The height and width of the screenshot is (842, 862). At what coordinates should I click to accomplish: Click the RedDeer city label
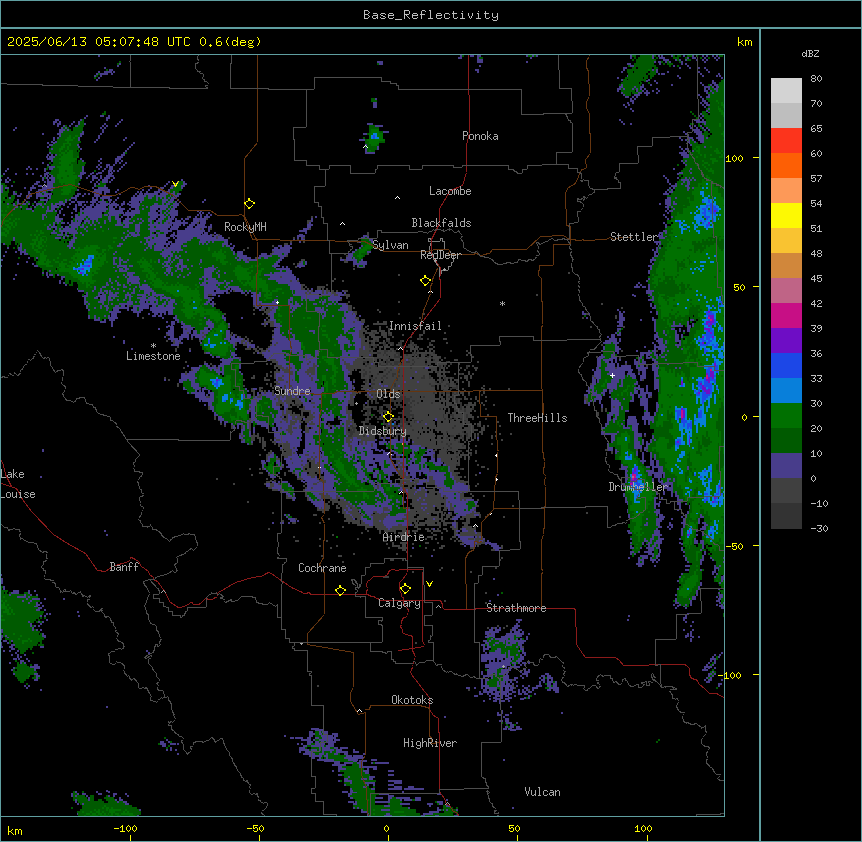click(x=441, y=256)
